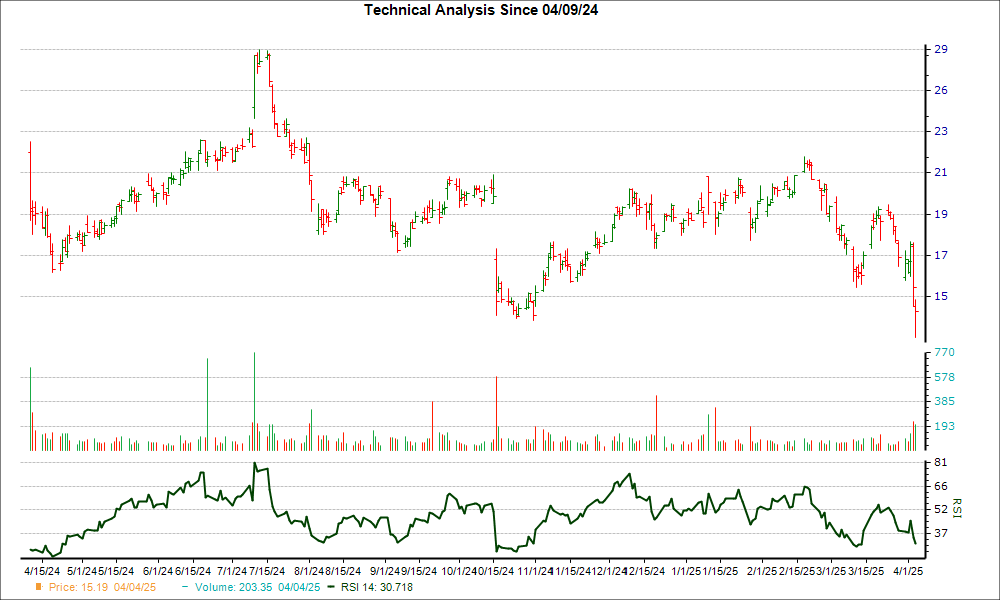Click the 'RSI 14: 30.718' legend label

coord(376,587)
